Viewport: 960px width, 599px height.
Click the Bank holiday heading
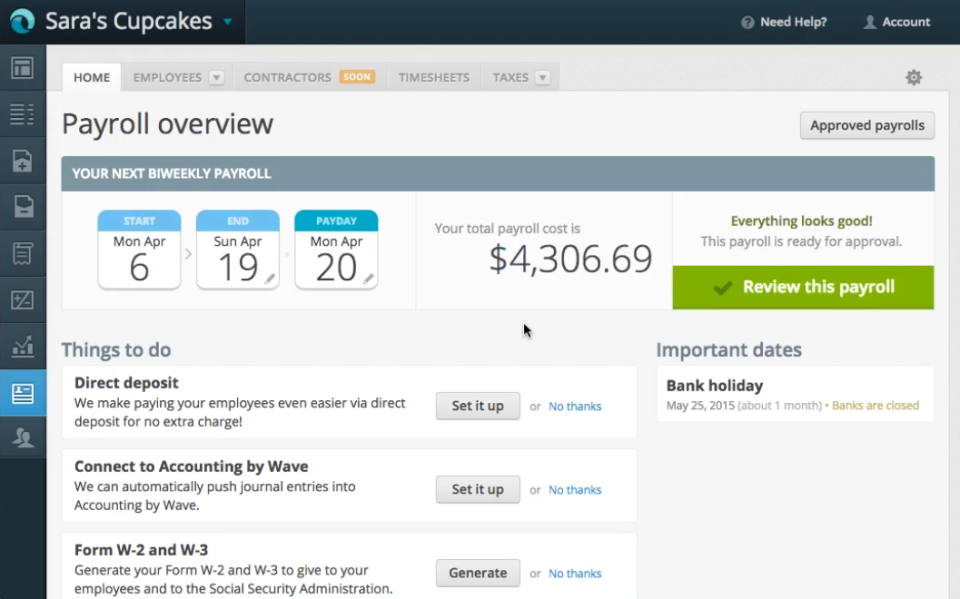click(x=714, y=386)
